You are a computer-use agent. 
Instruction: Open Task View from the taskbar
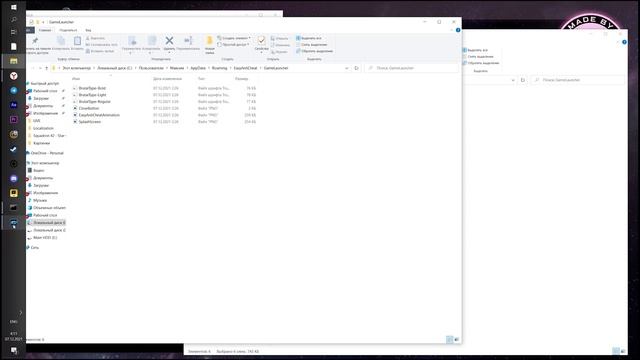pyautogui.click(x=13, y=32)
